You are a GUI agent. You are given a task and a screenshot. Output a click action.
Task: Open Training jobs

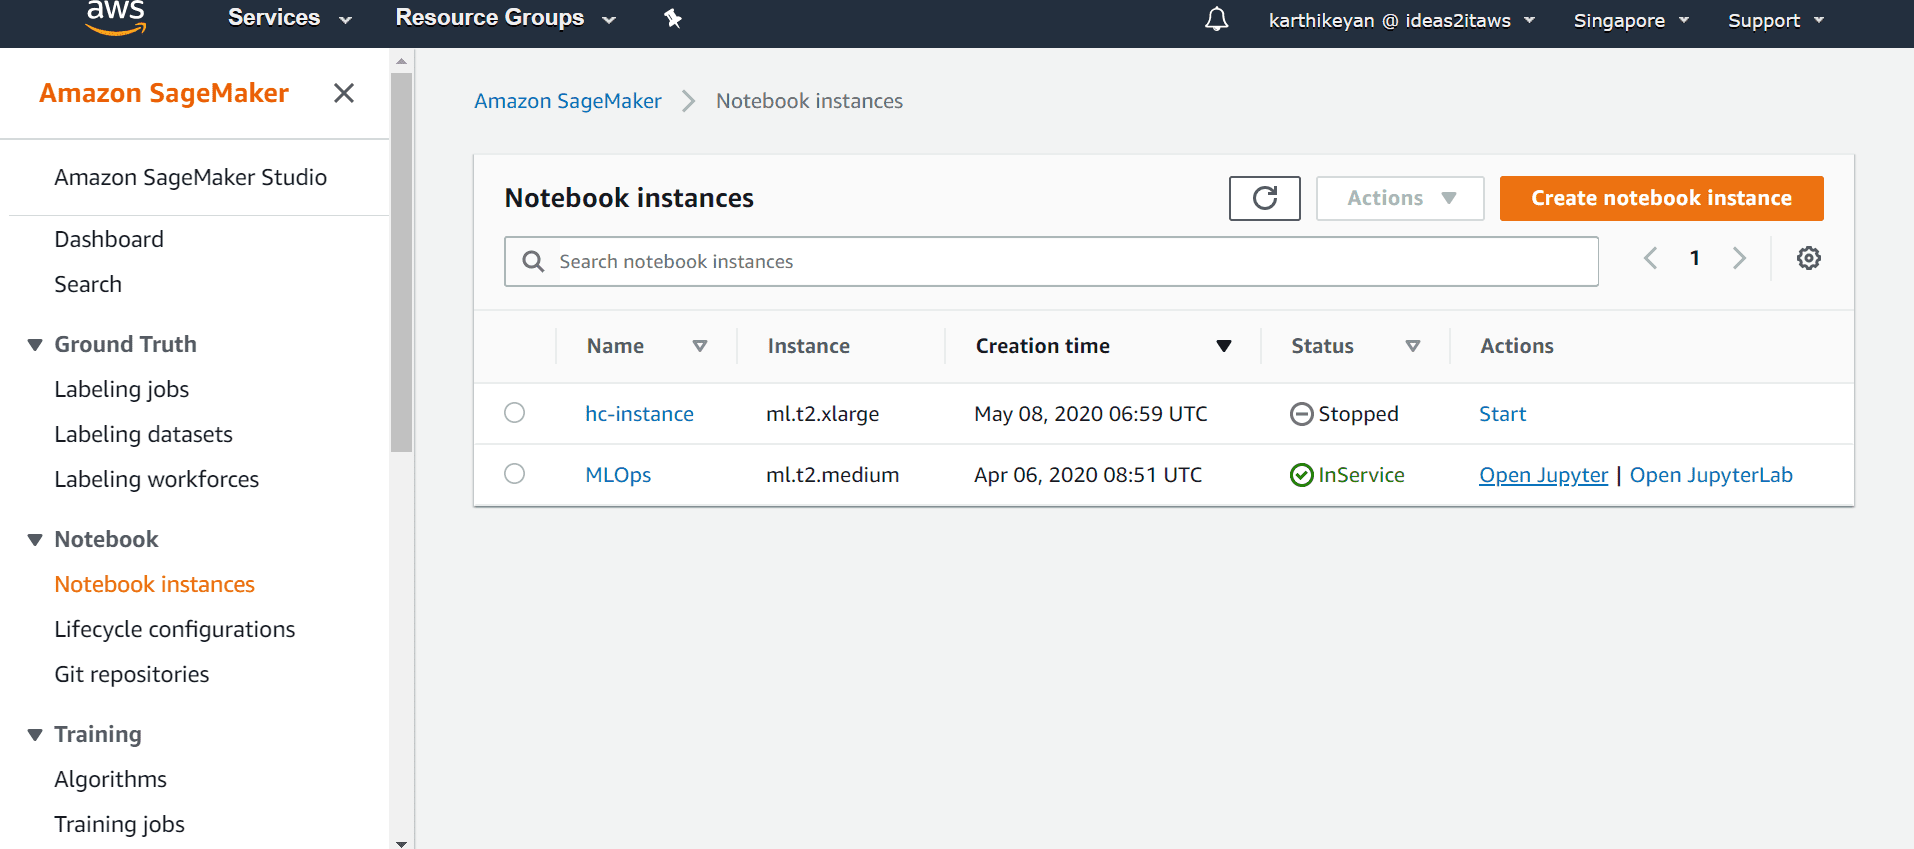tap(119, 824)
